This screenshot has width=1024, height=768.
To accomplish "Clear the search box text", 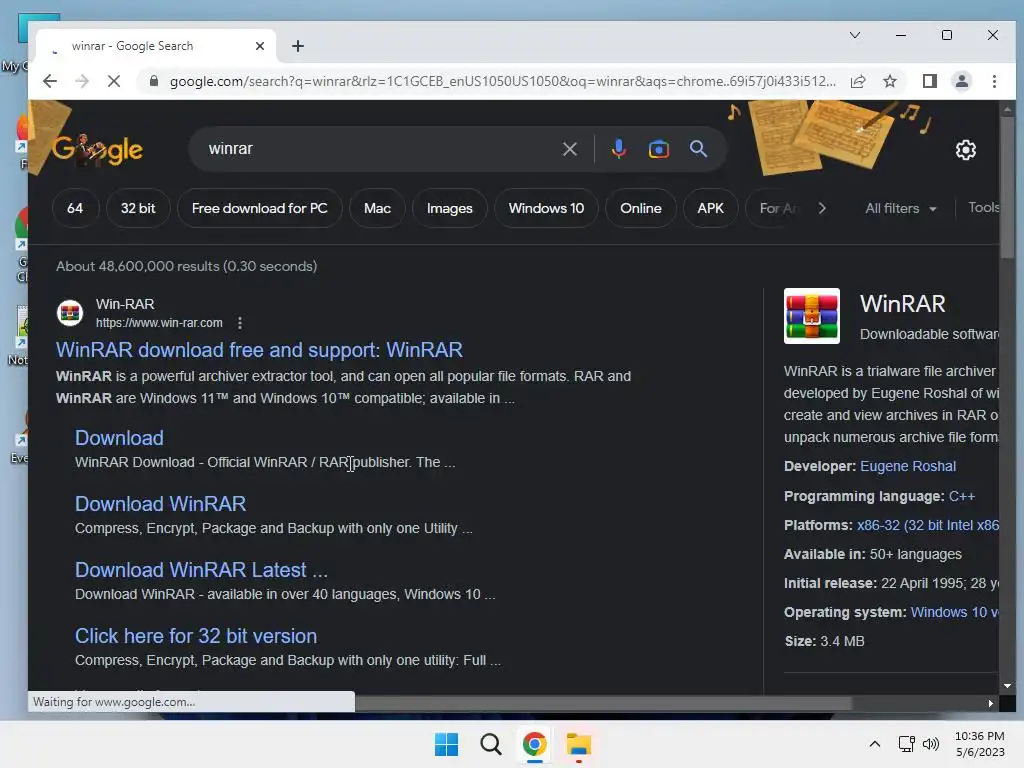I will tap(569, 149).
